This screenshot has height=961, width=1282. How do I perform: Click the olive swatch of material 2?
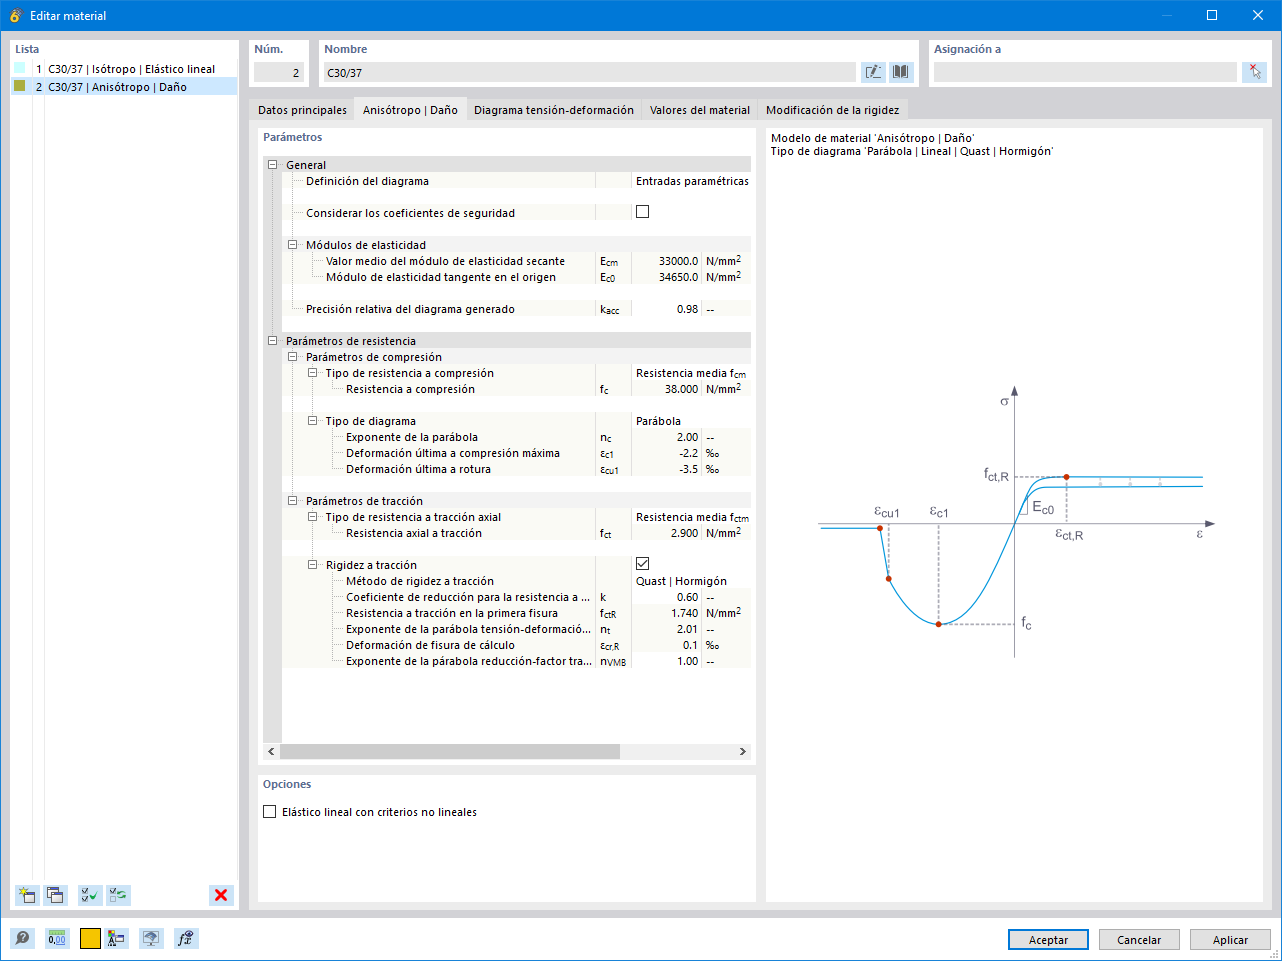point(19,87)
